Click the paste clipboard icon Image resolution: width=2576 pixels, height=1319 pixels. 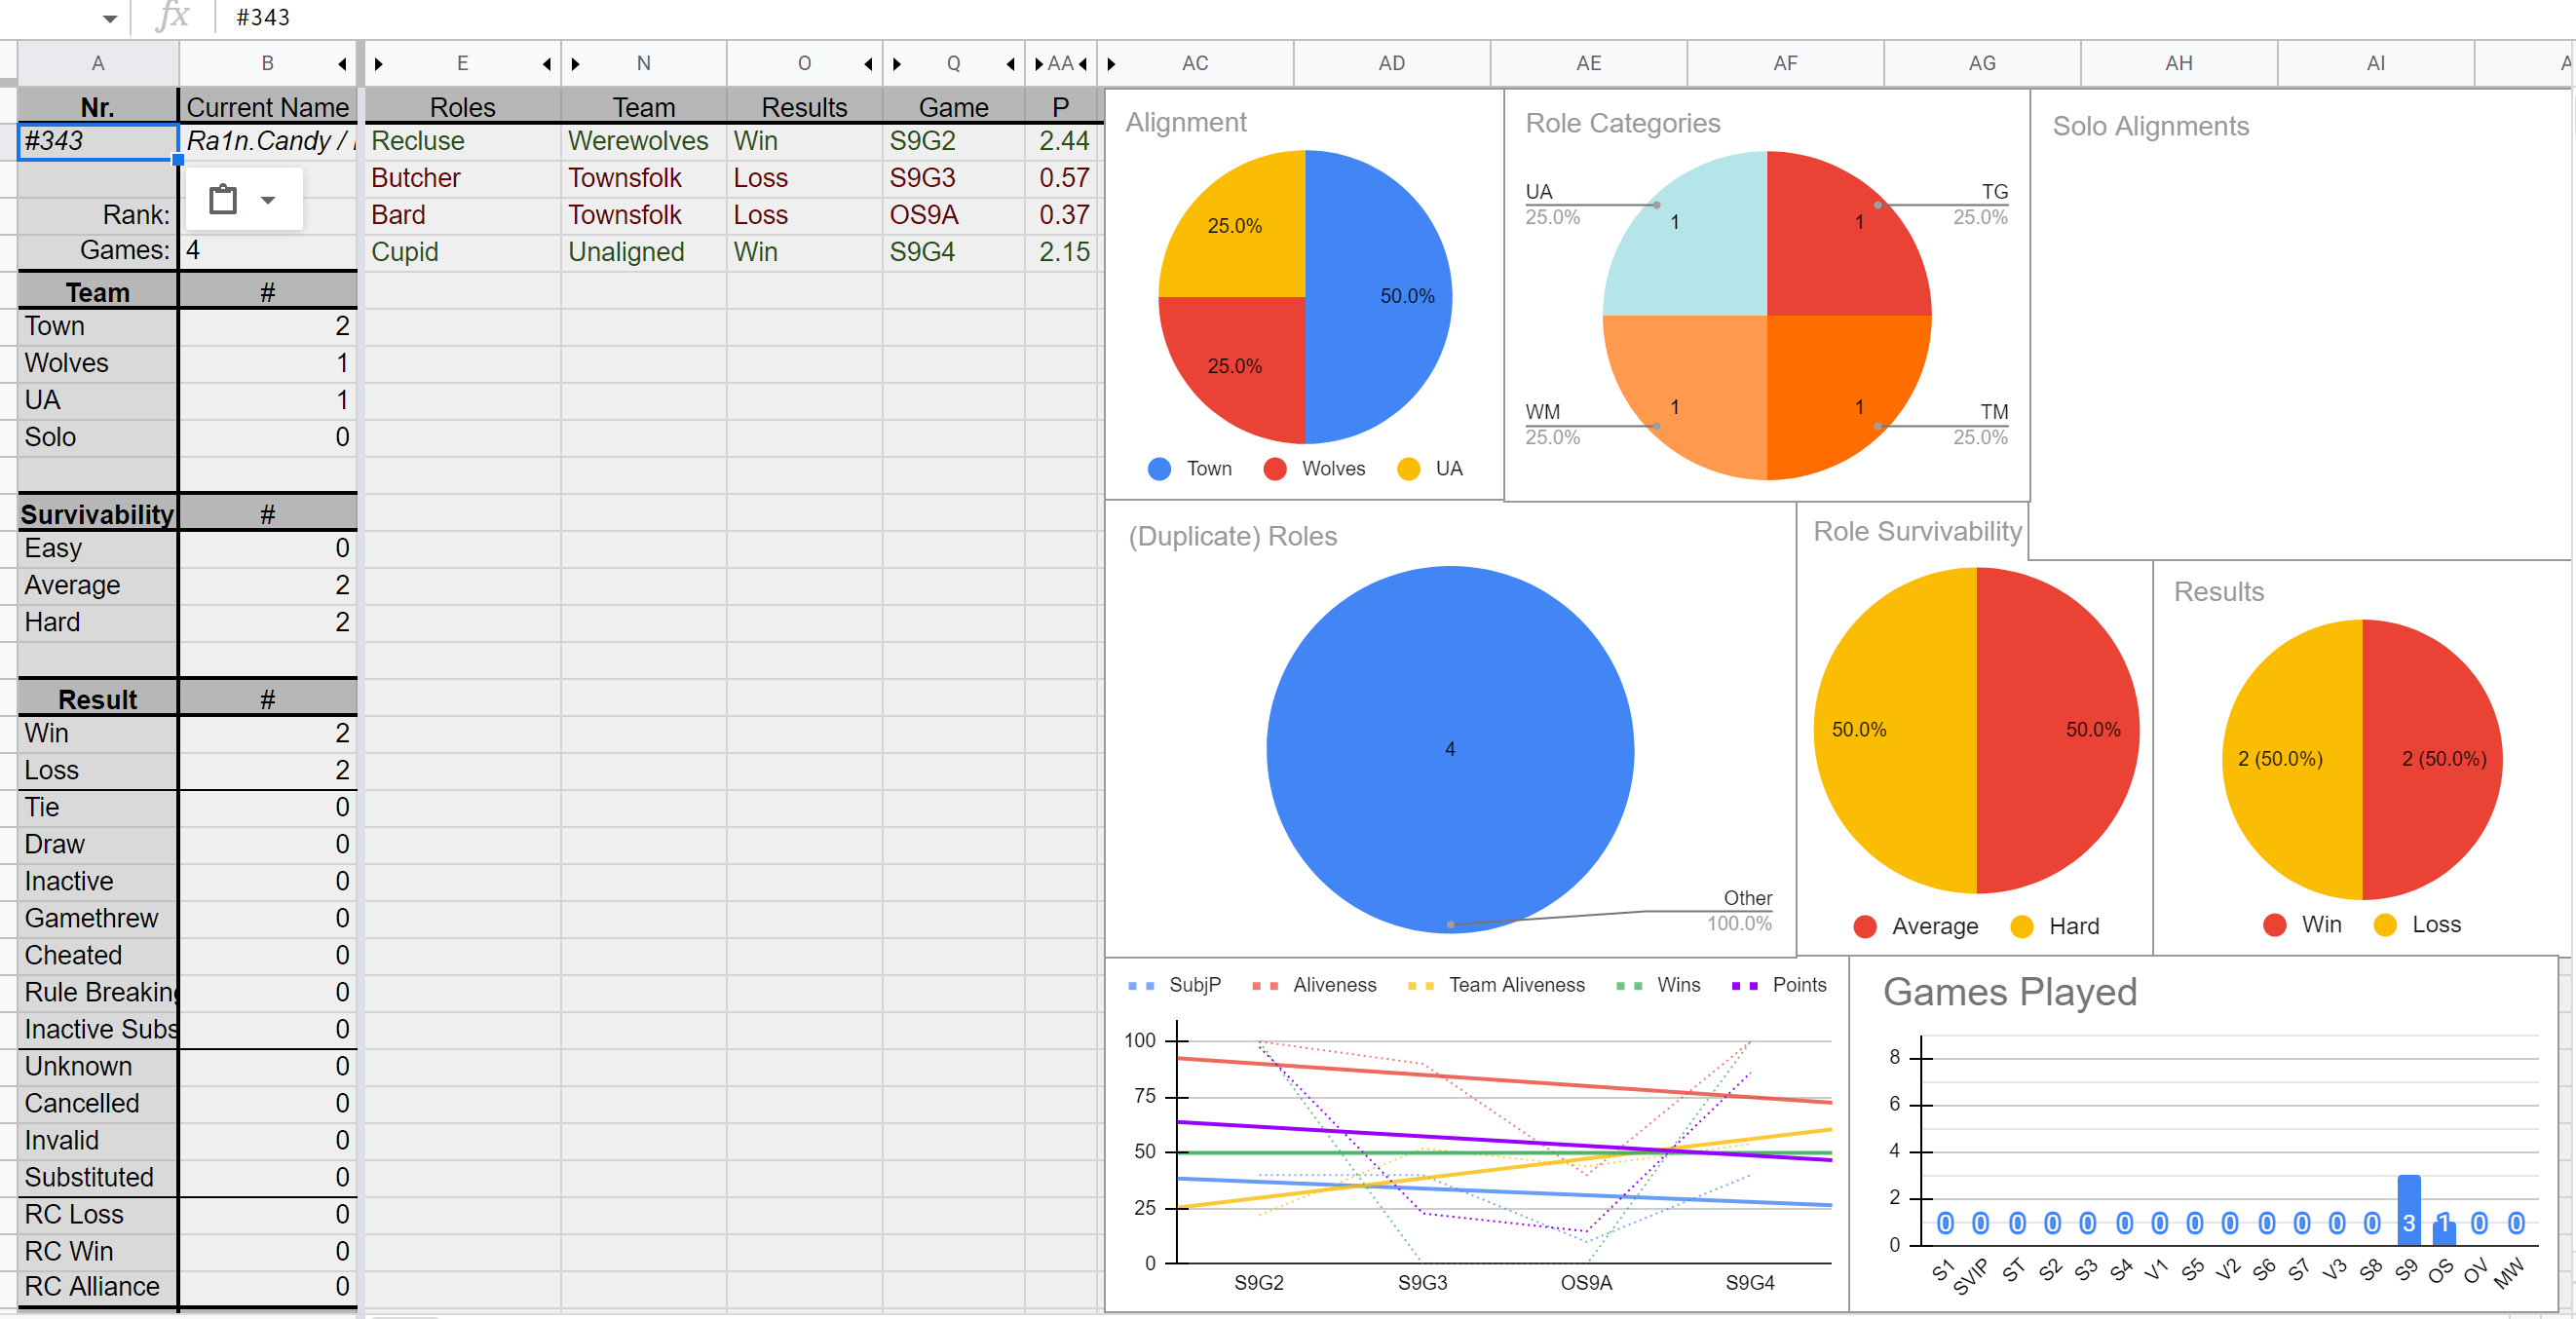click(x=223, y=199)
